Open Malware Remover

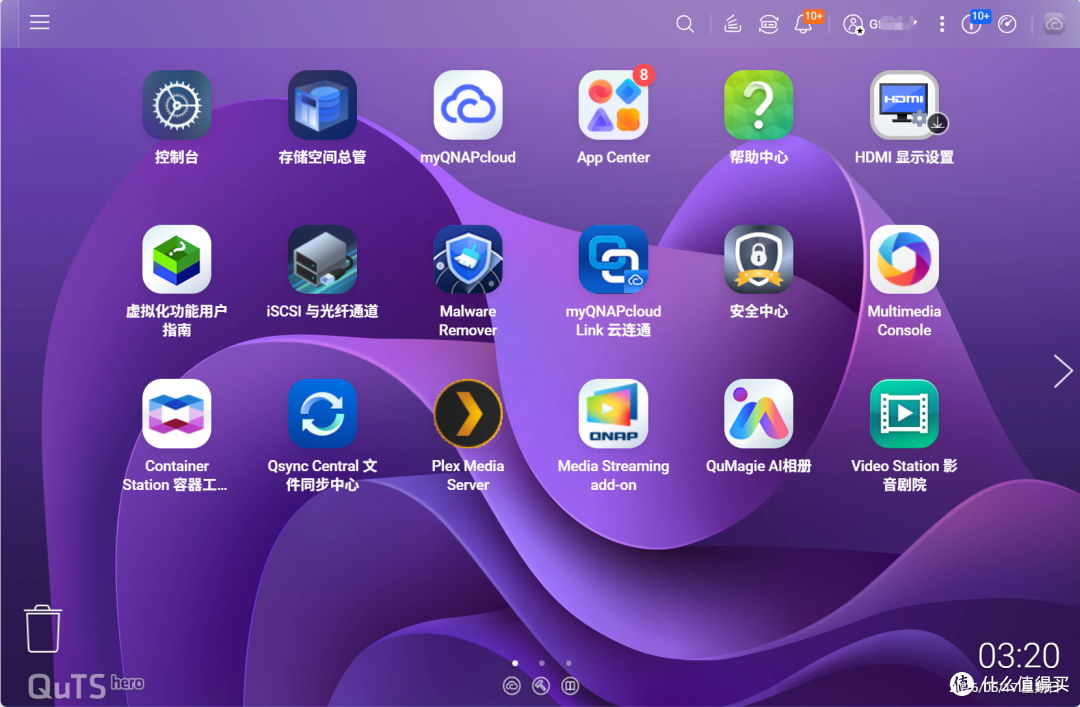468,259
